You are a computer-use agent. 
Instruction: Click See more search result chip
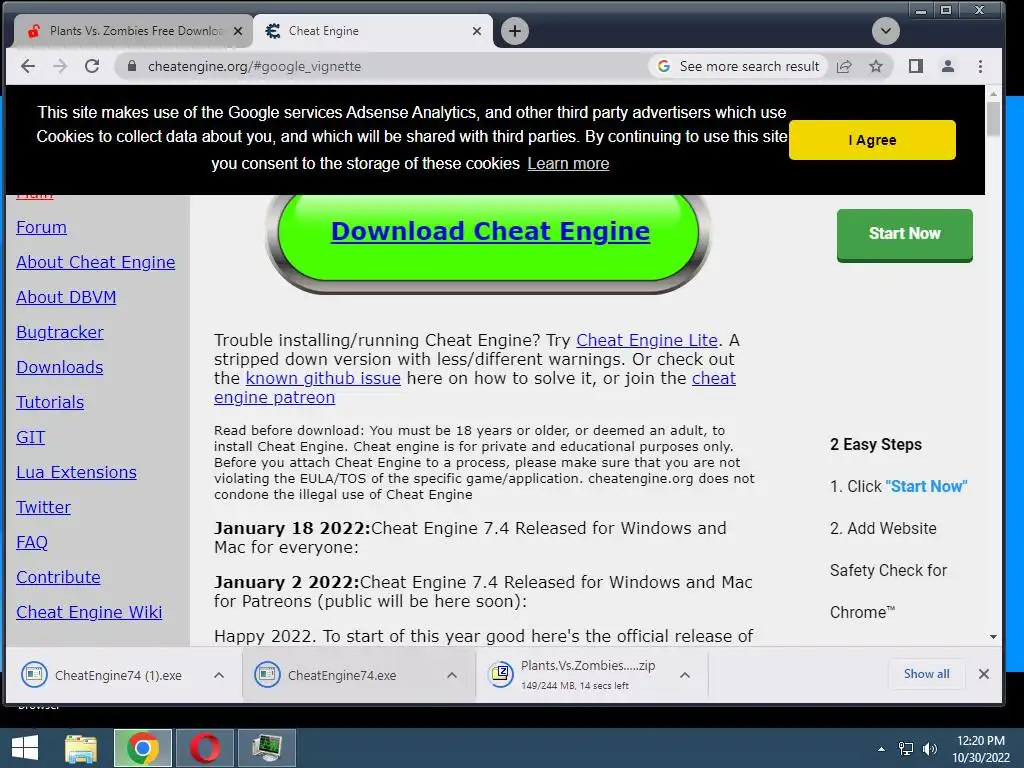point(739,66)
